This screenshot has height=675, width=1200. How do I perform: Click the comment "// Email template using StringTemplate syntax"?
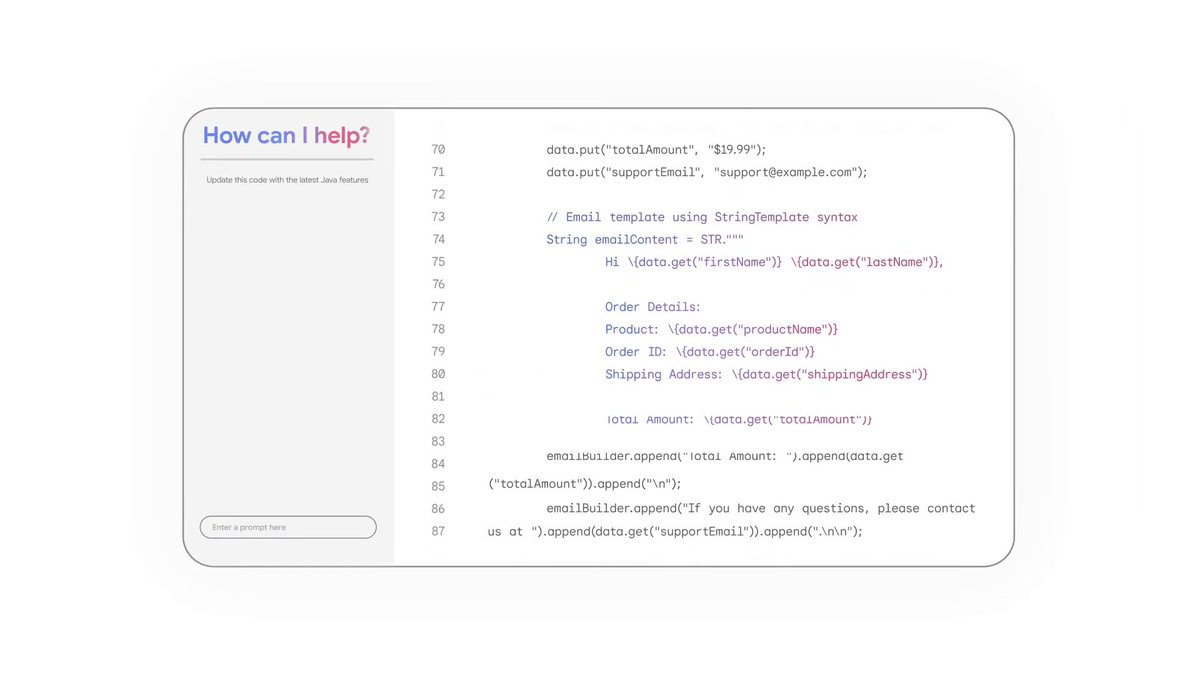pos(702,217)
